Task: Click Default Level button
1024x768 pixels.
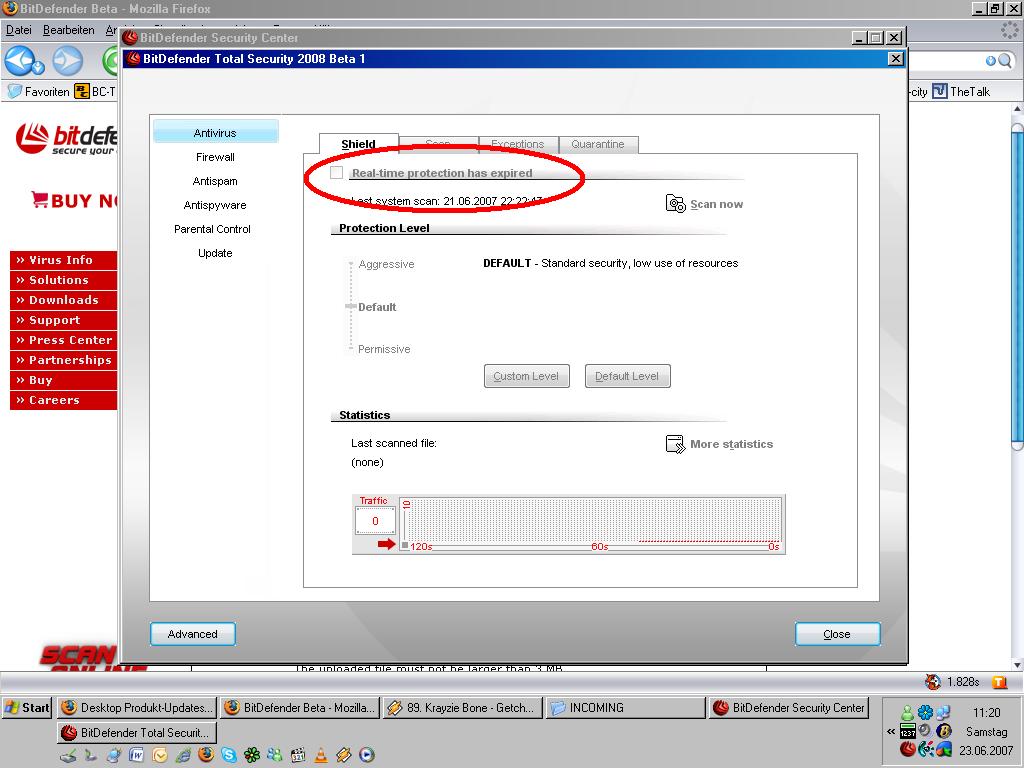Action: [x=627, y=376]
